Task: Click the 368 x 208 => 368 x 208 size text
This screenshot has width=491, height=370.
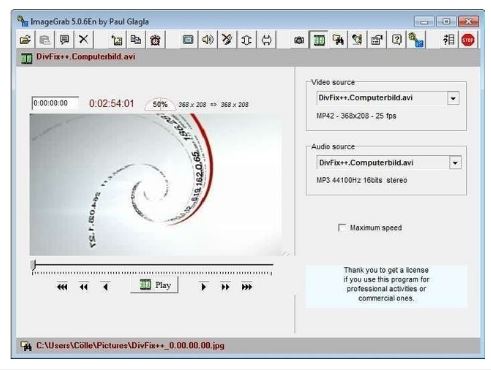Action: coord(213,105)
